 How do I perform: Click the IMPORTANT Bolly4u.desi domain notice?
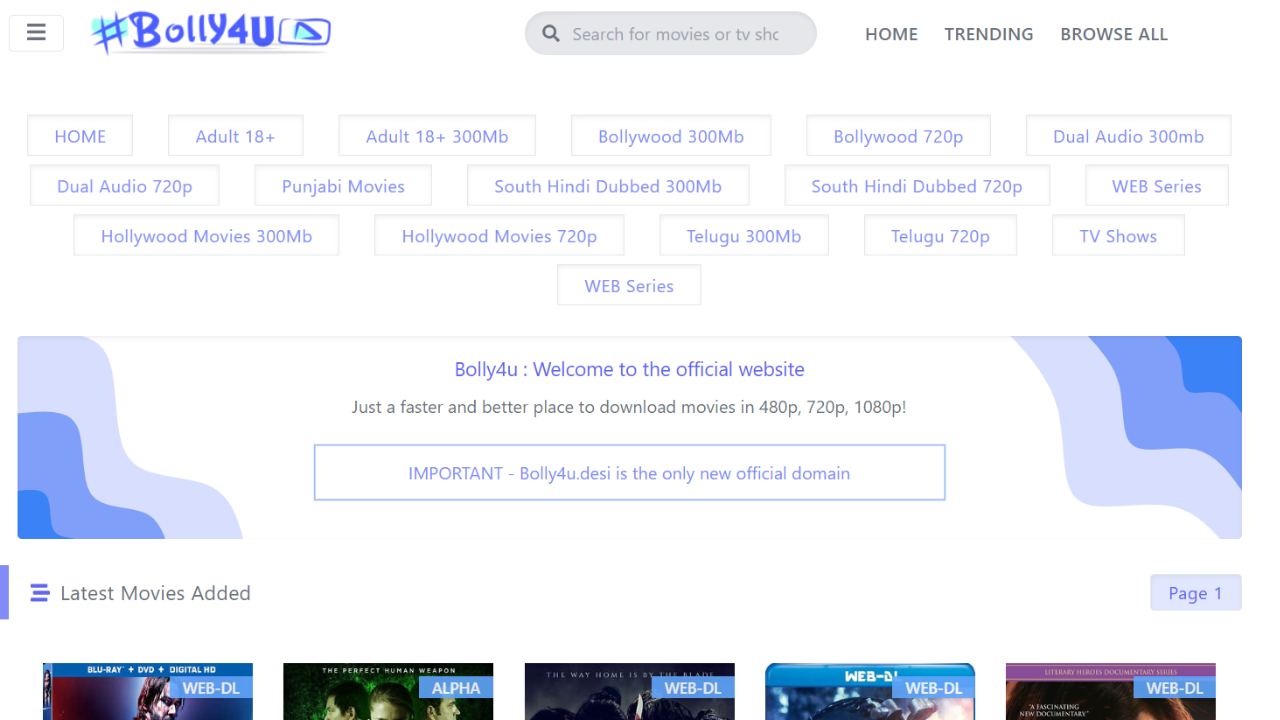click(629, 473)
